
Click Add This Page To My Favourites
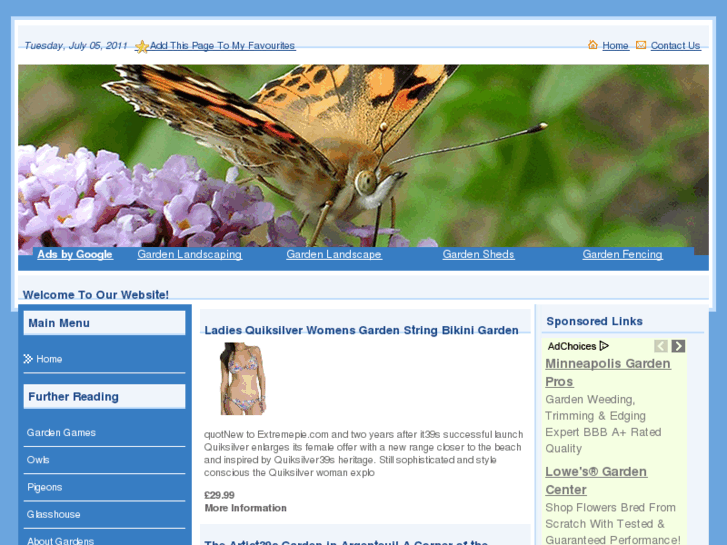pyautogui.click(x=222, y=45)
